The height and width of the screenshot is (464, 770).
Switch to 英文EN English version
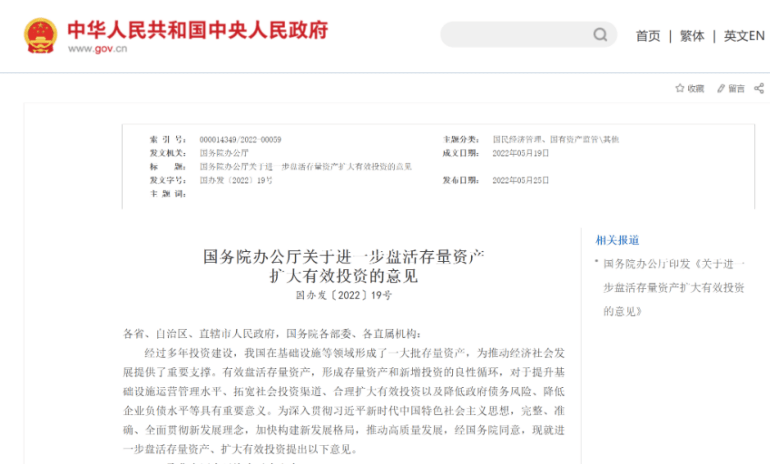(744, 35)
